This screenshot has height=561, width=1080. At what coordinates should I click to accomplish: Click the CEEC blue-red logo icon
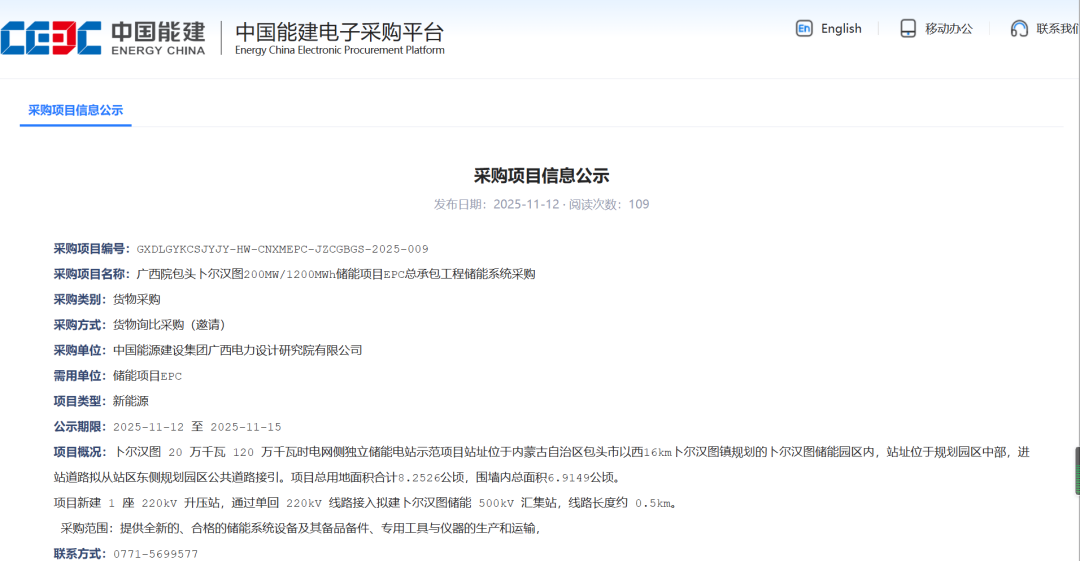pyautogui.click(x=51, y=37)
